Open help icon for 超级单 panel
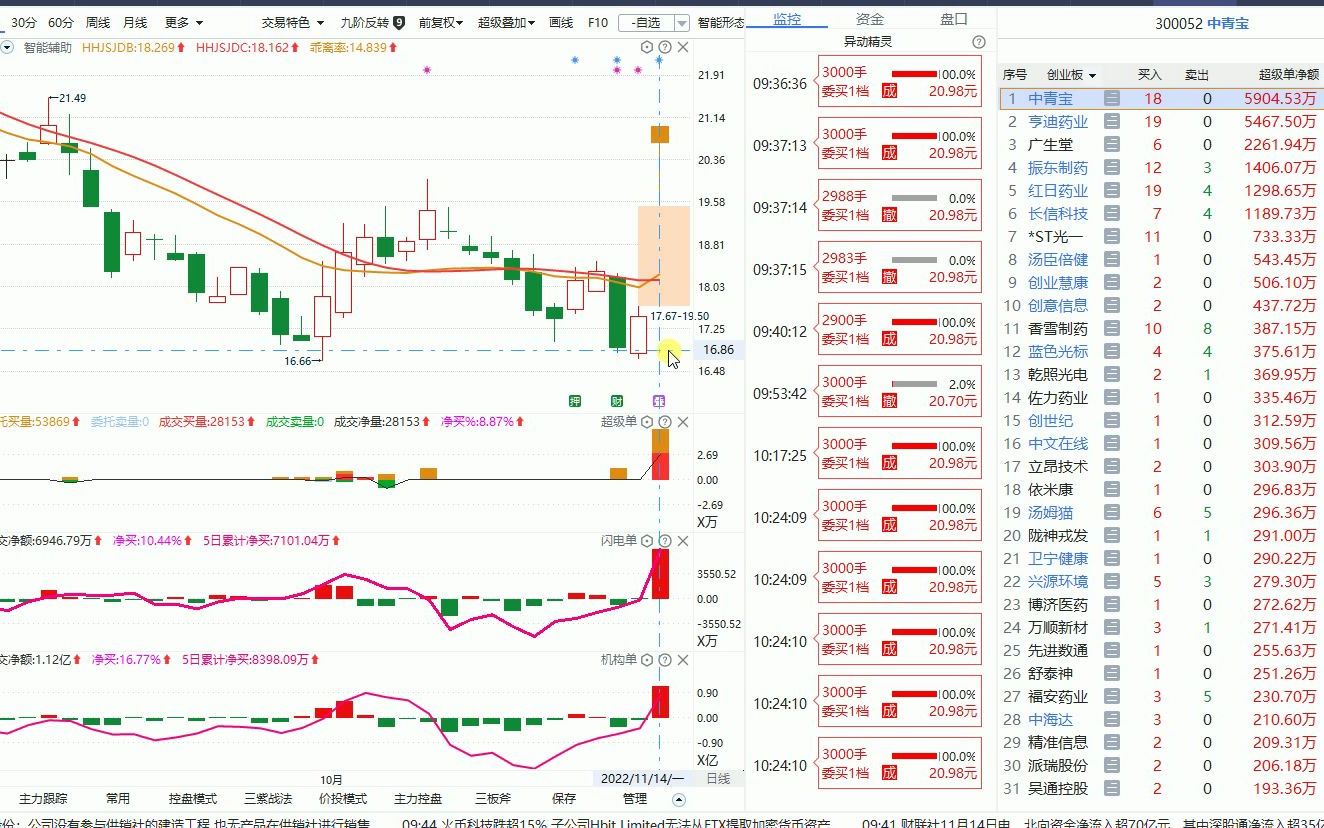The height and width of the screenshot is (828, 1324). tap(665, 422)
